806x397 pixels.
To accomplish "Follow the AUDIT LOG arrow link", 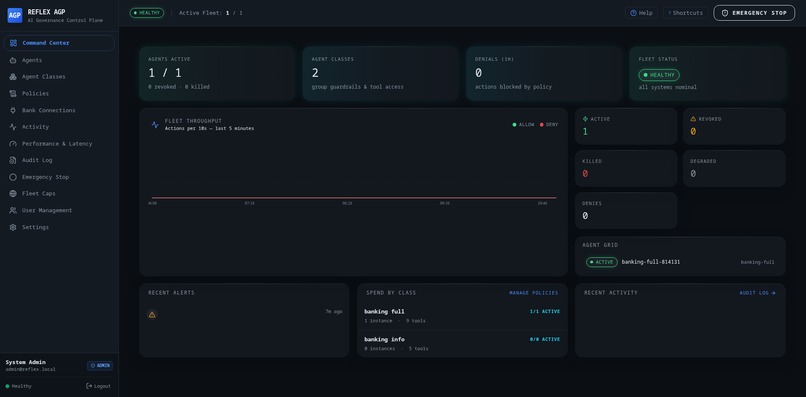I will pos(758,293).
